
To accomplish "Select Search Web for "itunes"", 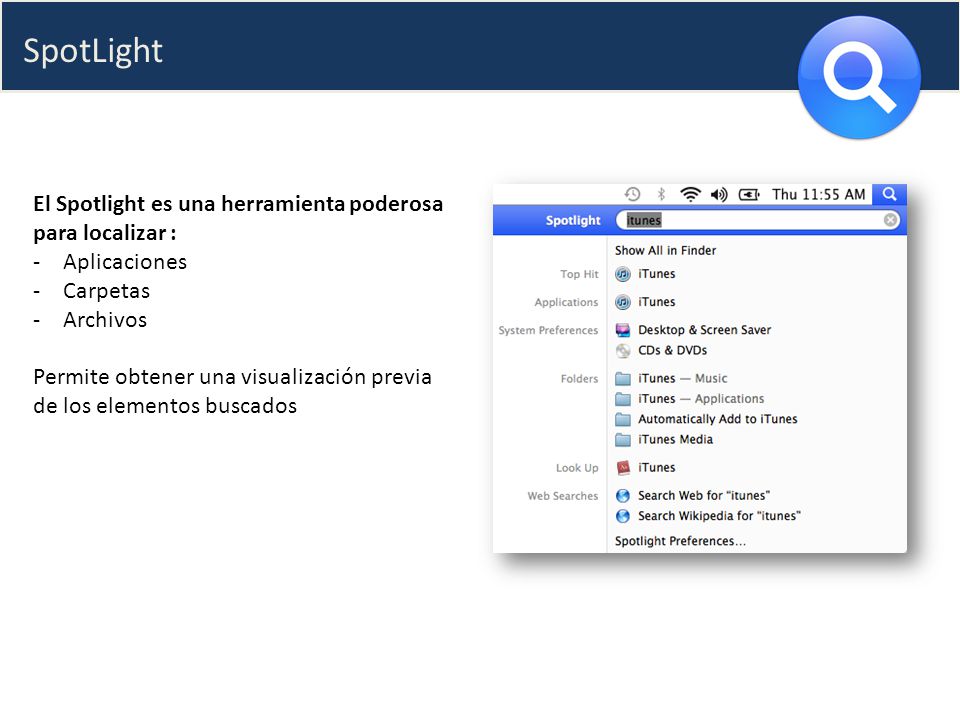I will 703,495.
